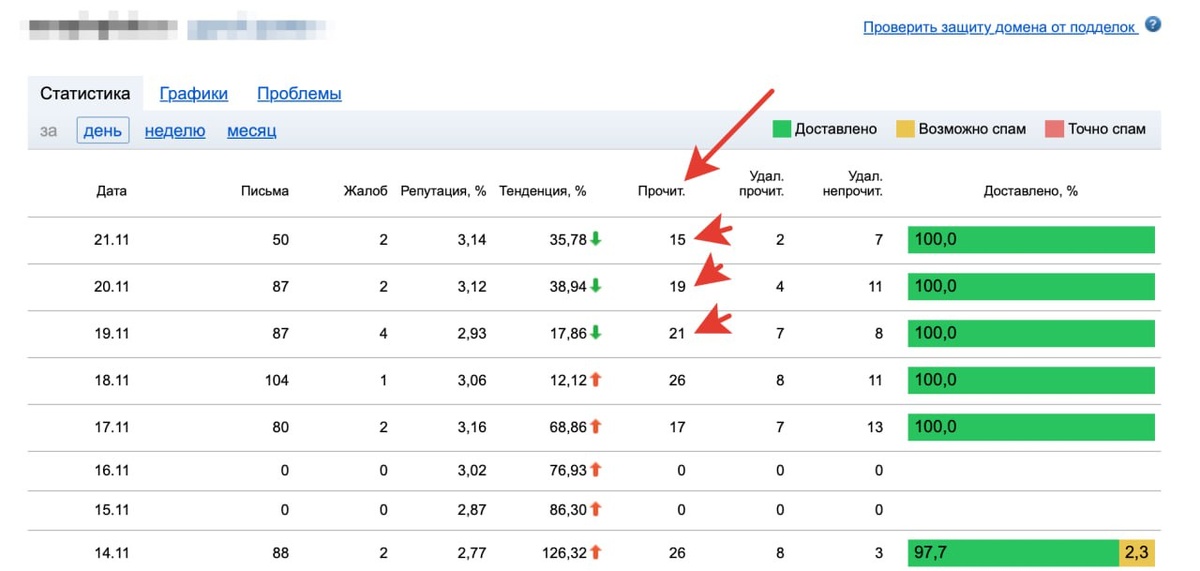Click the red up arrow for 18.11

pos(596,380)
